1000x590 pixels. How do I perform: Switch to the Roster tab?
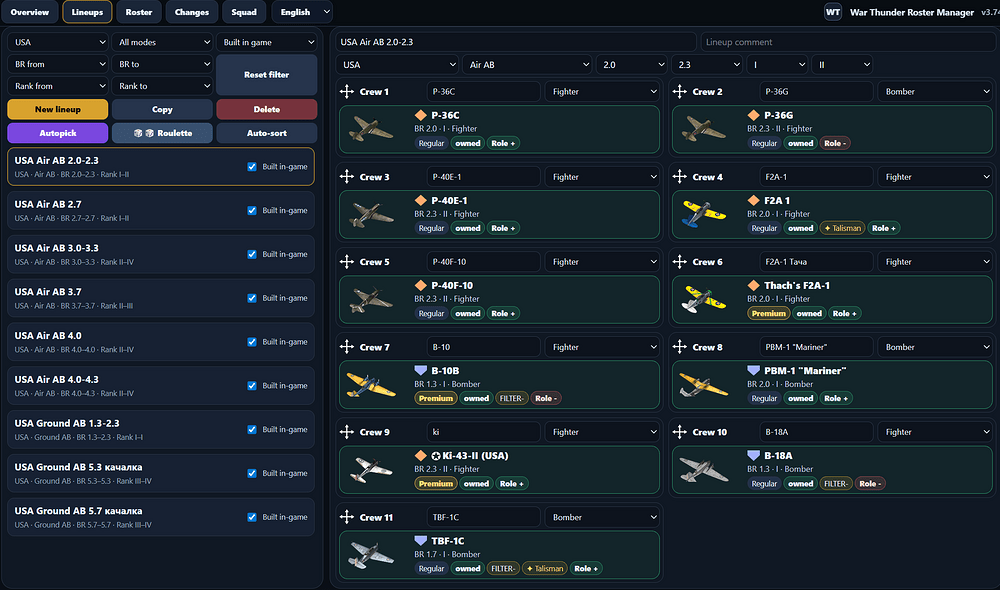[139, 12]
